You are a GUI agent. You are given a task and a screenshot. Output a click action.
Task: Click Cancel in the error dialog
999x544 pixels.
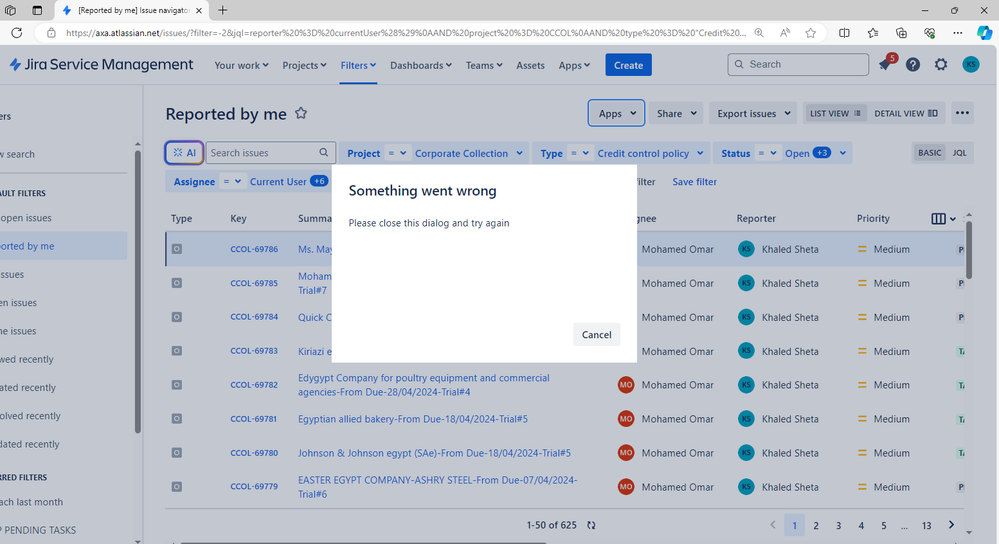point(596,334)
